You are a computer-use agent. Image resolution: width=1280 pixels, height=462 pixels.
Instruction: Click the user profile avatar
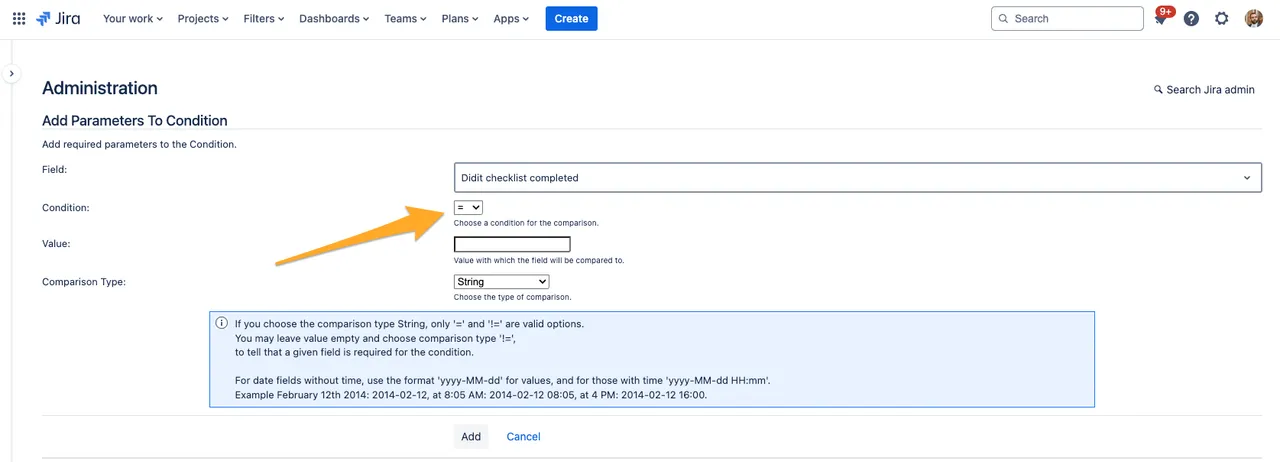(1254, 18)
